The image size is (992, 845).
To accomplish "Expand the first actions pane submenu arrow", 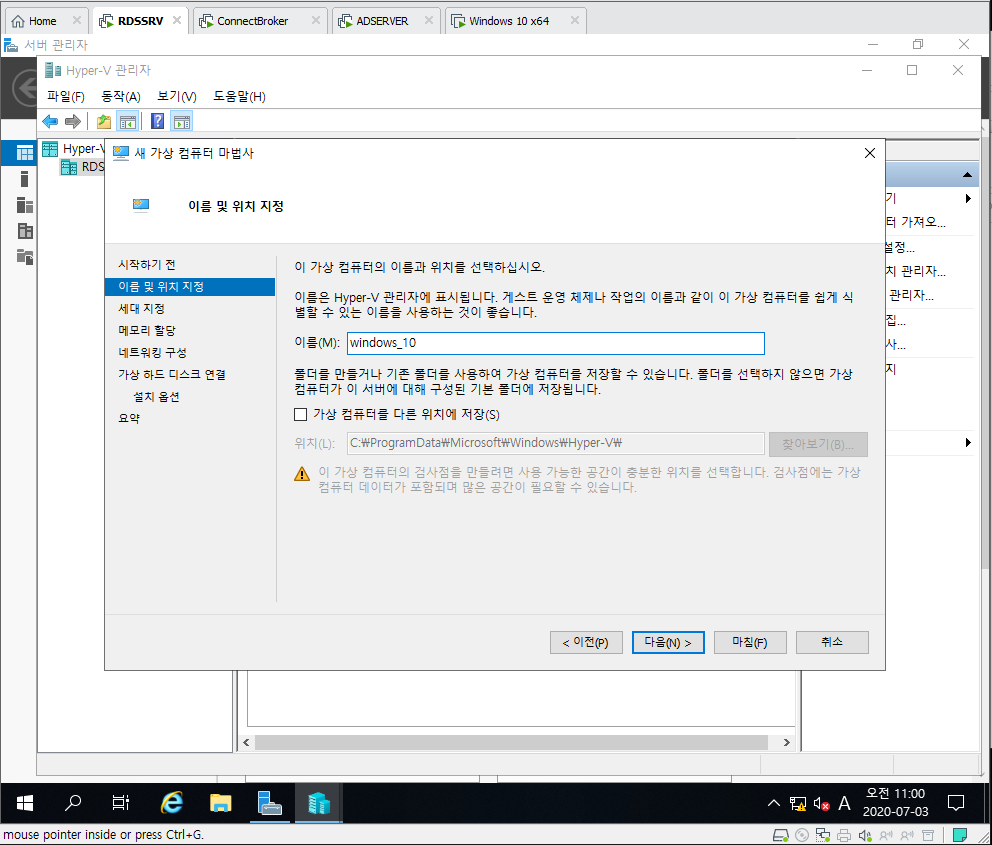I will [968, 199].
